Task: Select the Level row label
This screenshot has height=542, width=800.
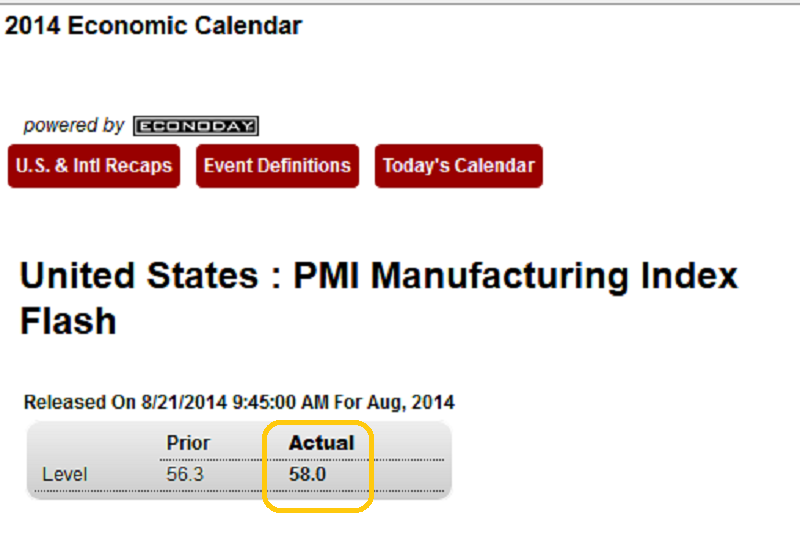Action: point(64,475)
